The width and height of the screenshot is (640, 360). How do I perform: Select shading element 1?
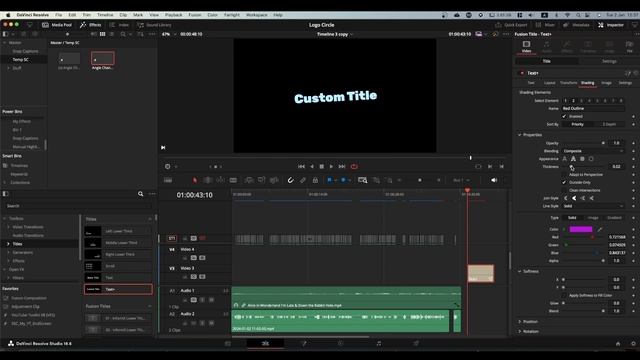pyautogui.click(x=565, y=100)
